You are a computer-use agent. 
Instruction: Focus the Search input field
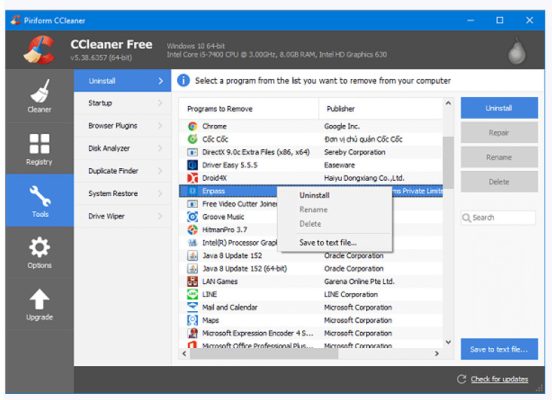498,218
